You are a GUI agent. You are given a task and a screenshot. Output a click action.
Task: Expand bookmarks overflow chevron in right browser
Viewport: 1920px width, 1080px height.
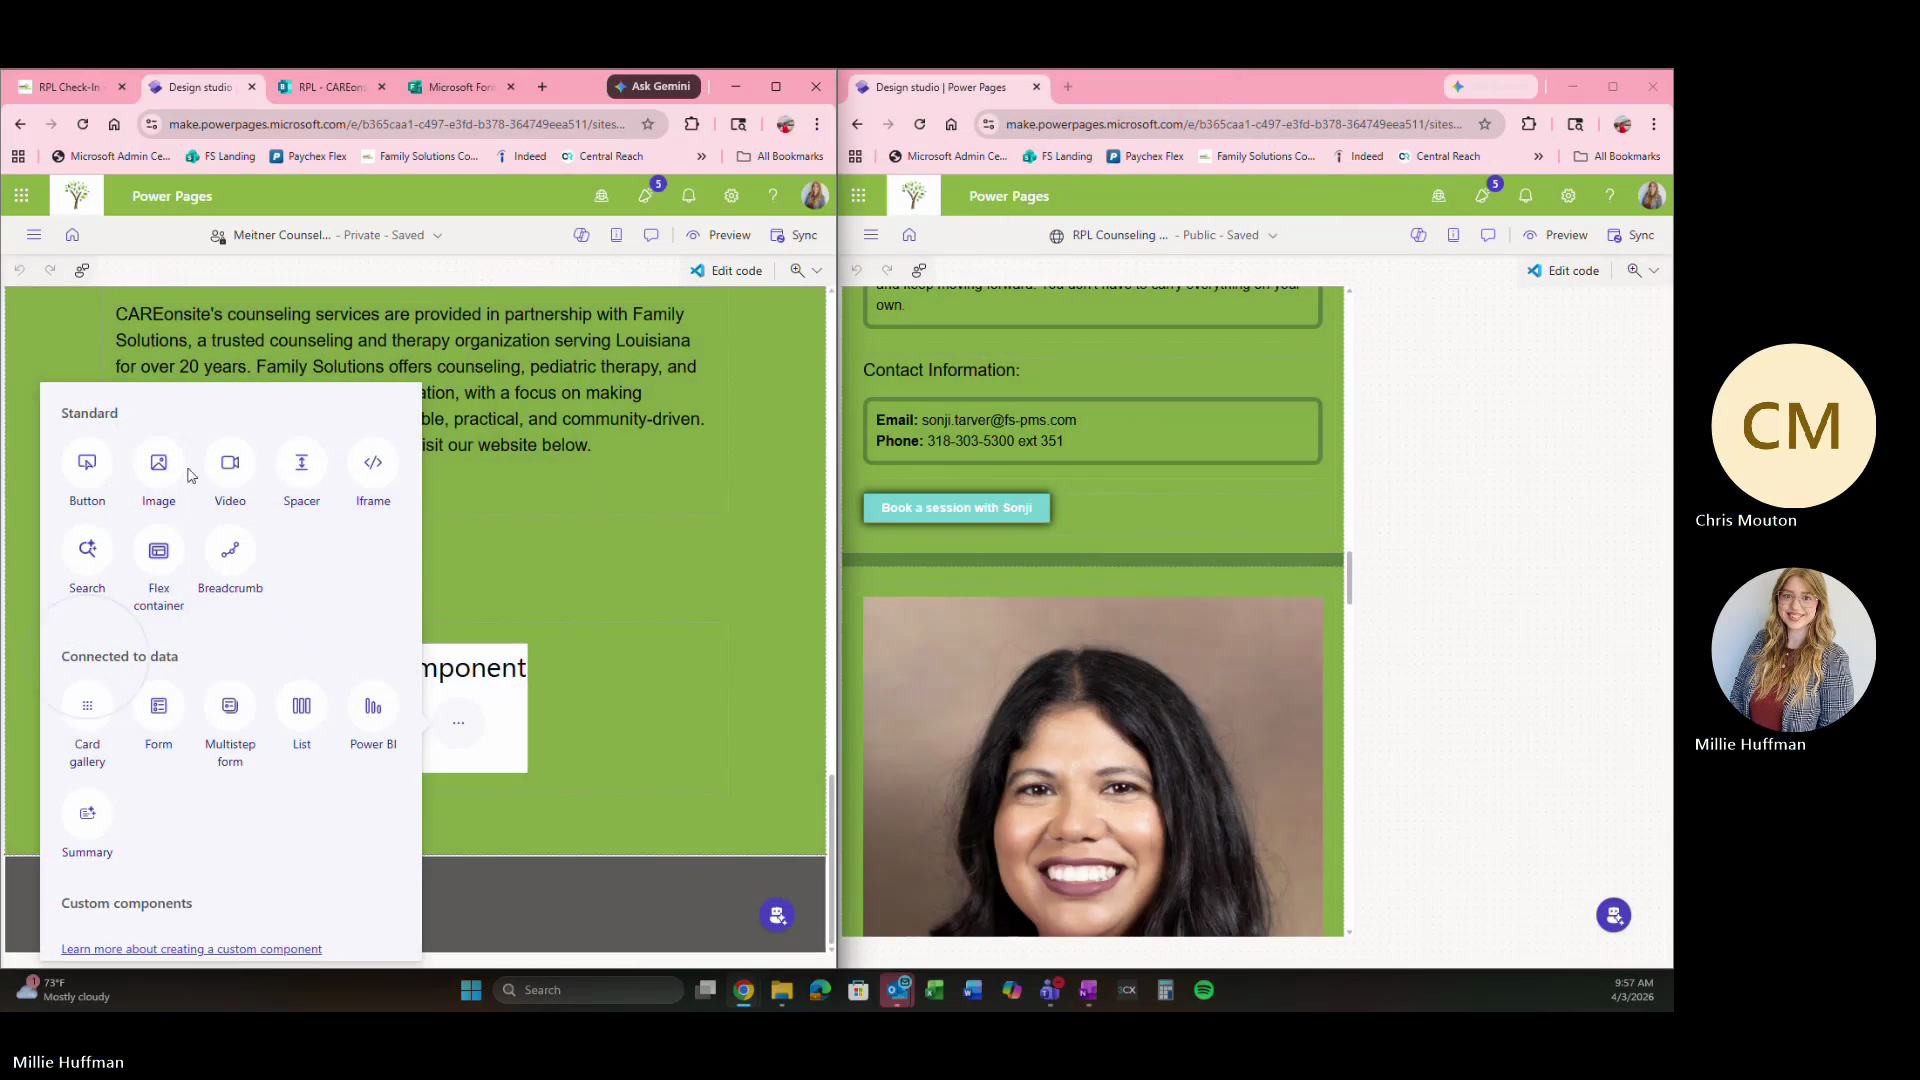[1538, 156]
